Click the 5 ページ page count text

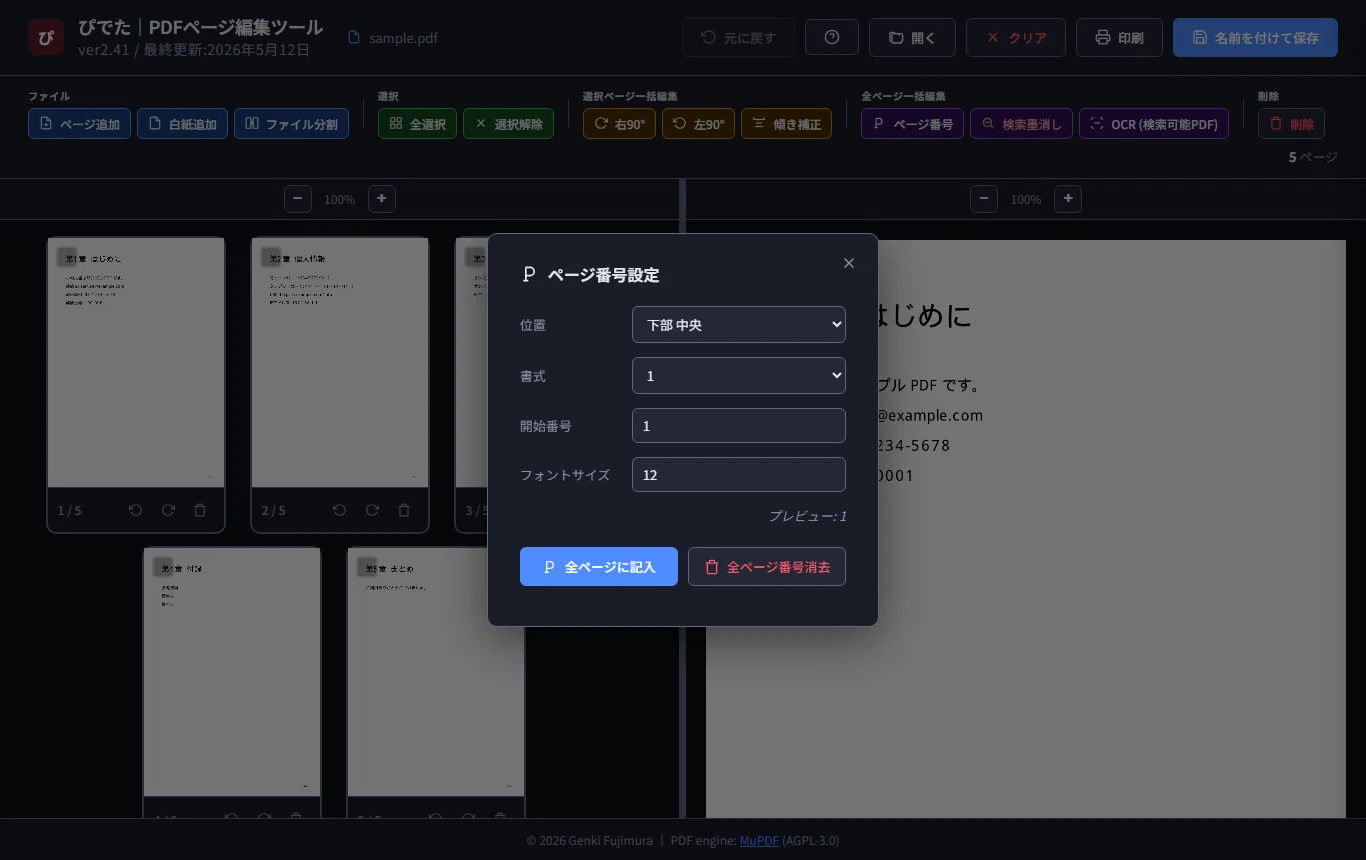coord(1313,157)
